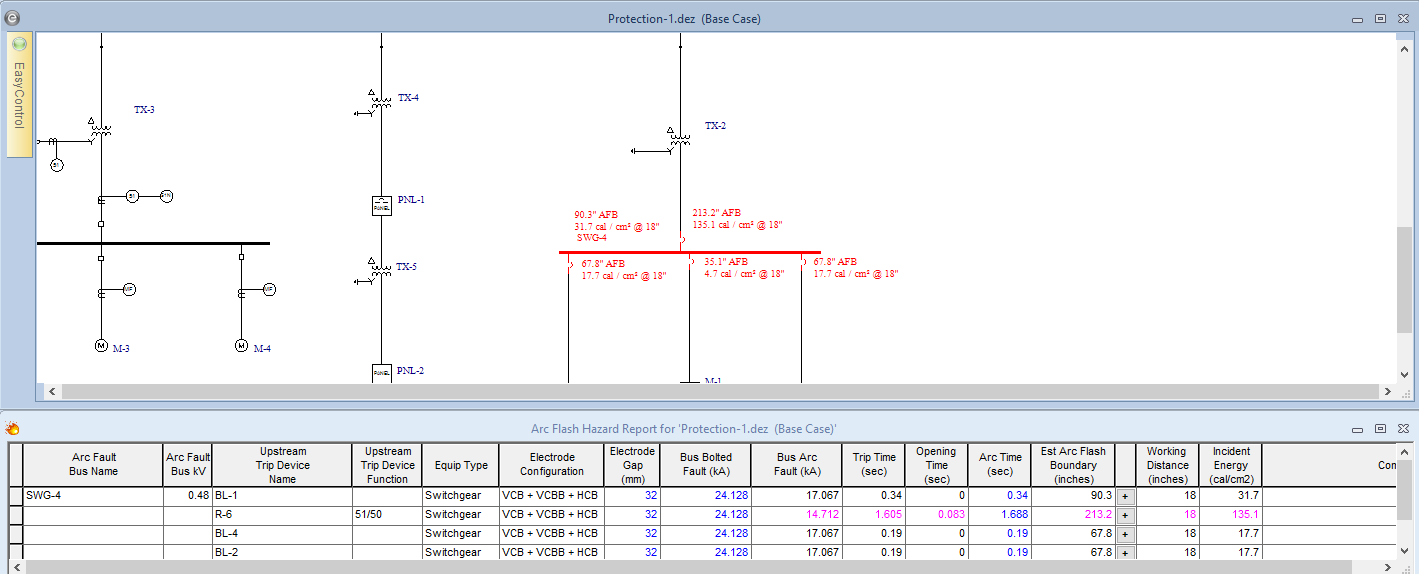This screenshot has width=1419, height=574.
Task: Click the 213.2" AFB arc flash label
Action: (717, 212)
